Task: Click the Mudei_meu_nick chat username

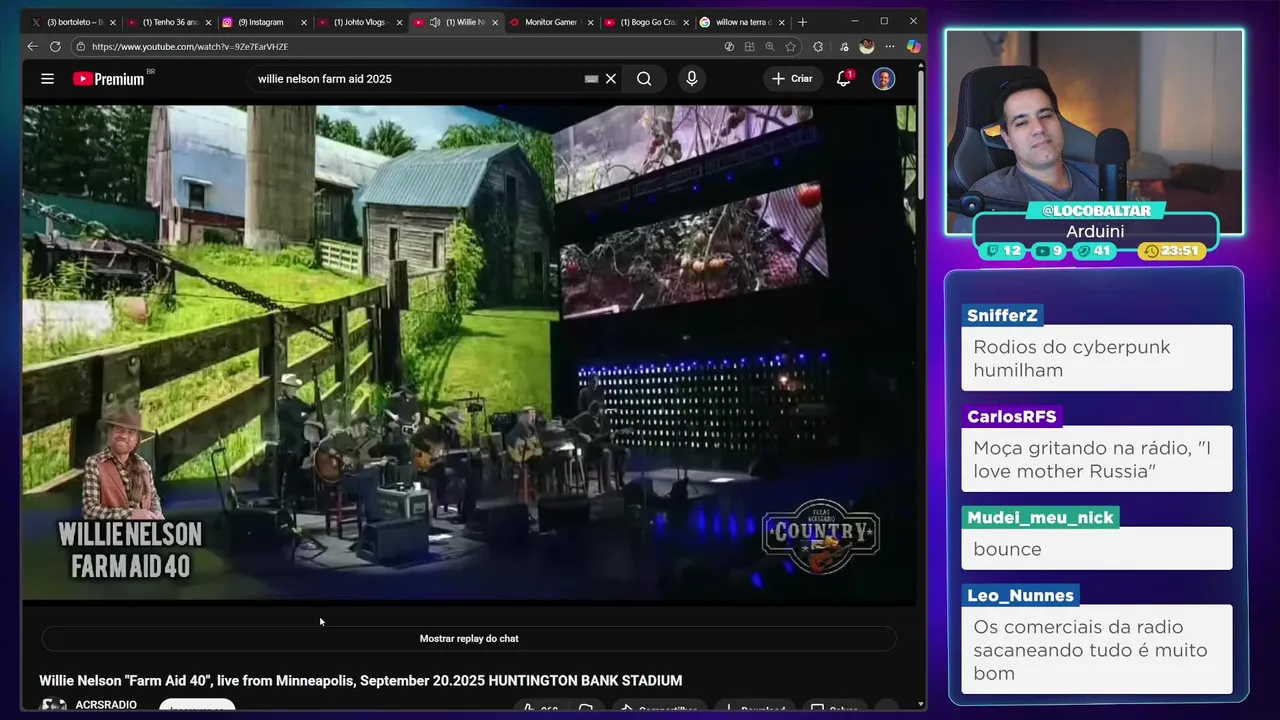Action: point(1040,517)
